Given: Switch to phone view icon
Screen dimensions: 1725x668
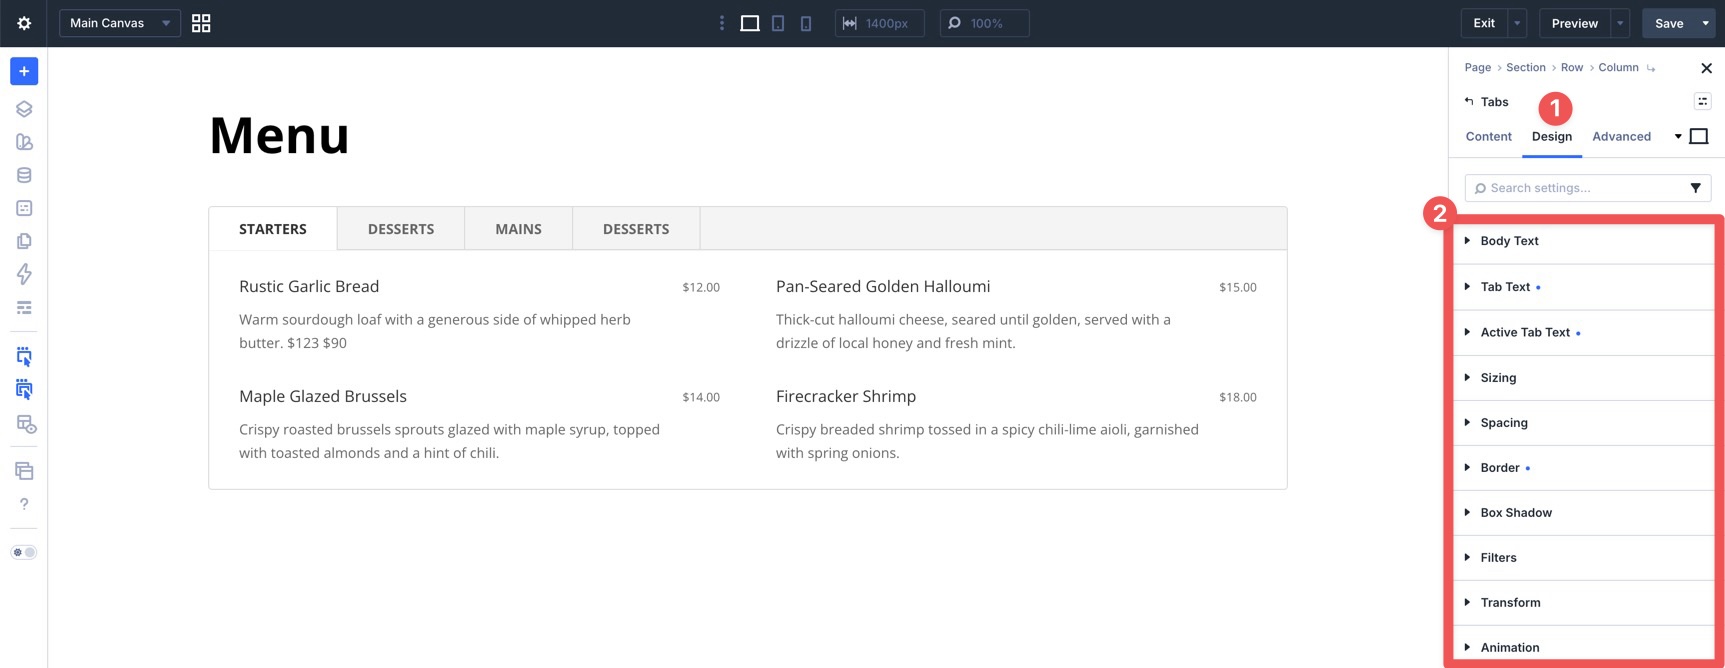Looking at the screenshot, I should [806, 23].
